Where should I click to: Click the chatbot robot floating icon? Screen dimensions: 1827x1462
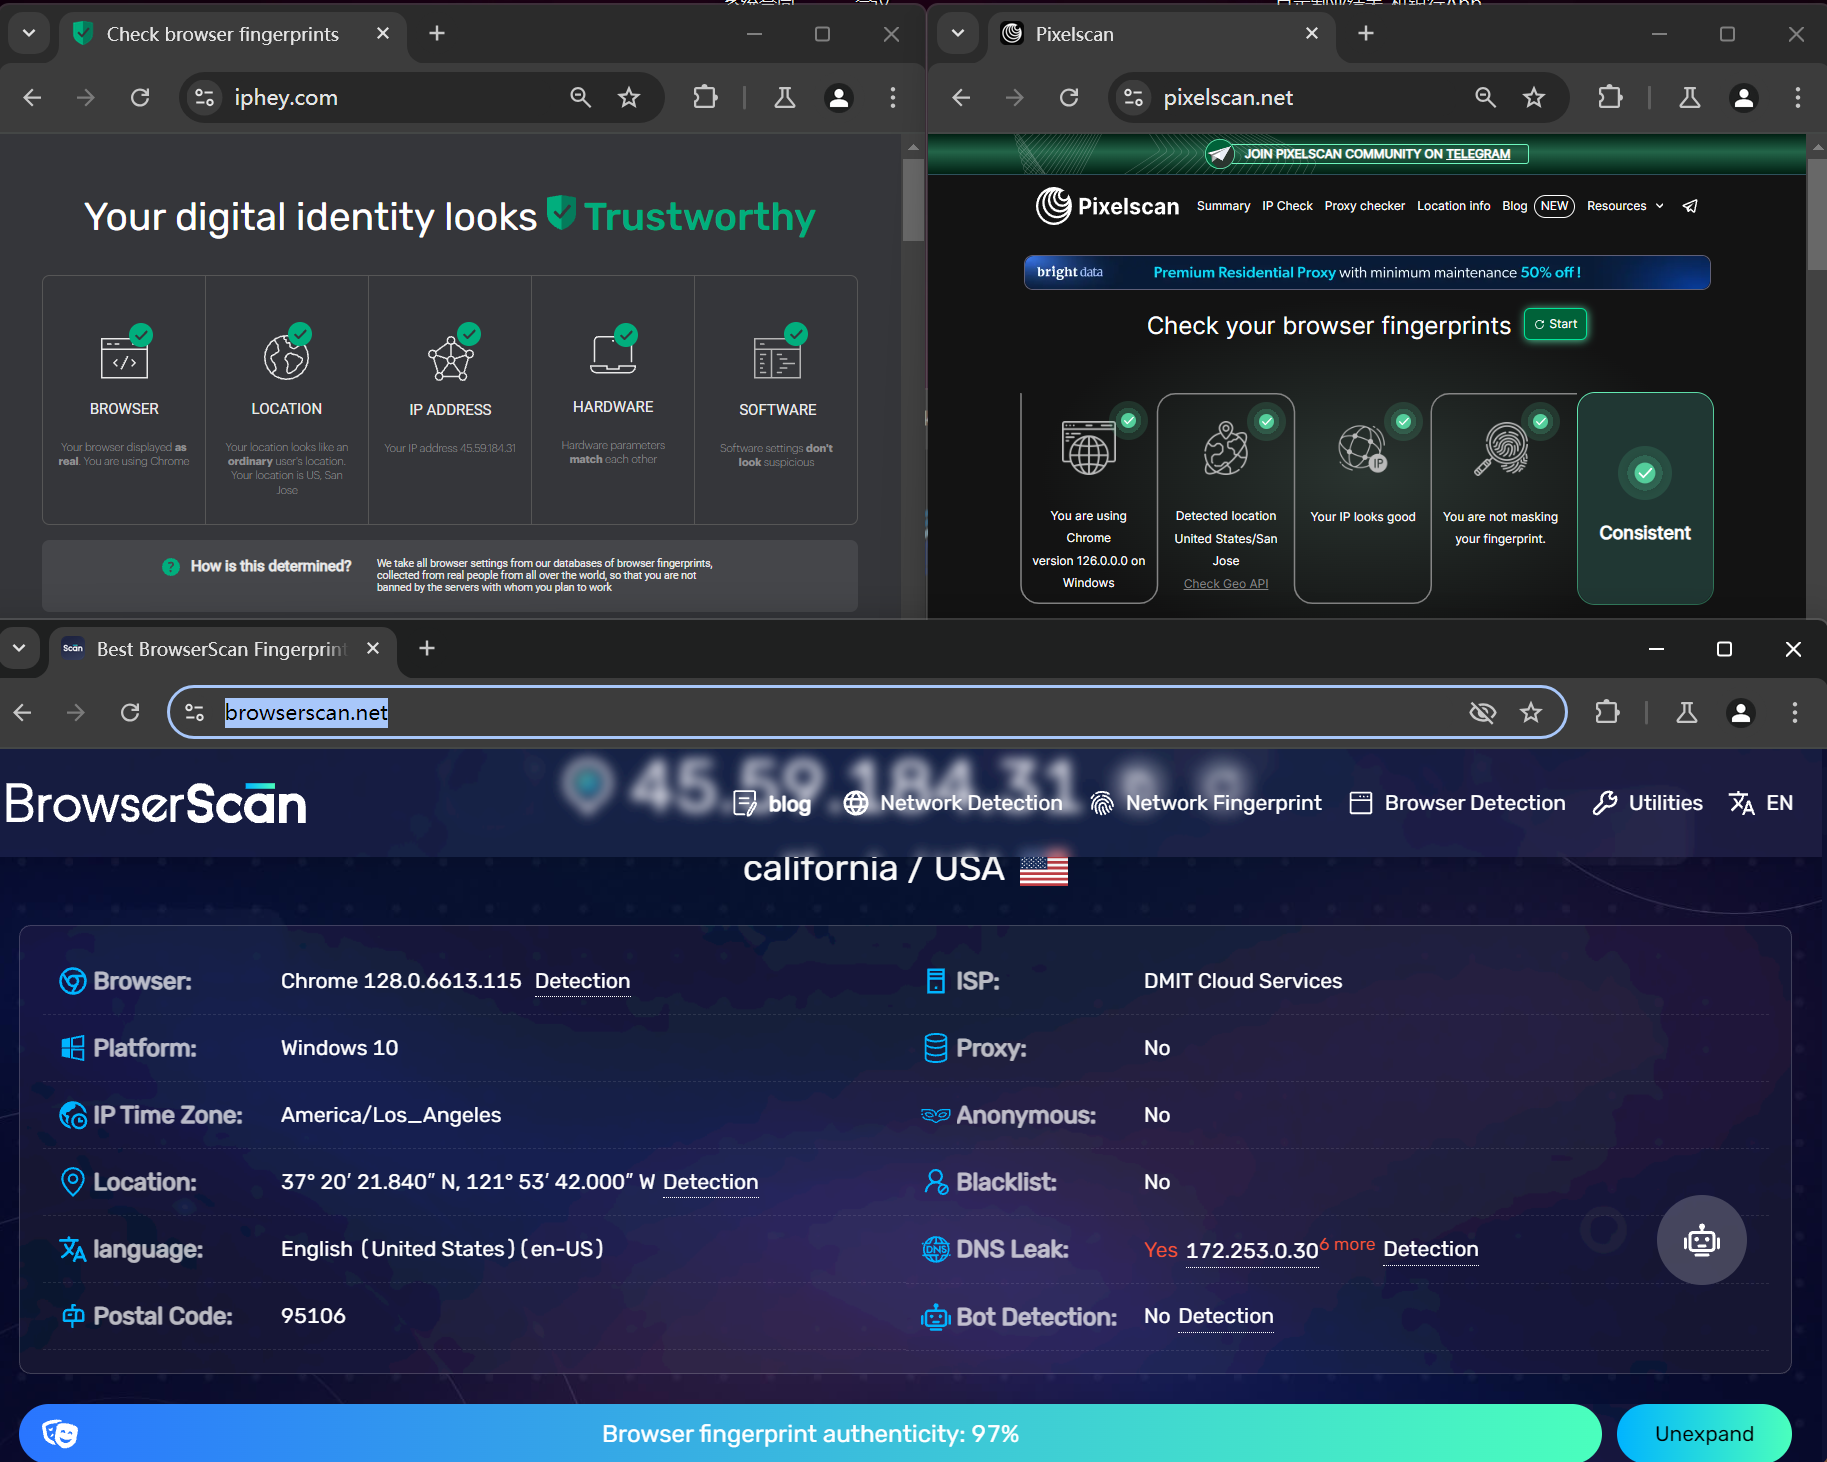tap(1701, 1240)
